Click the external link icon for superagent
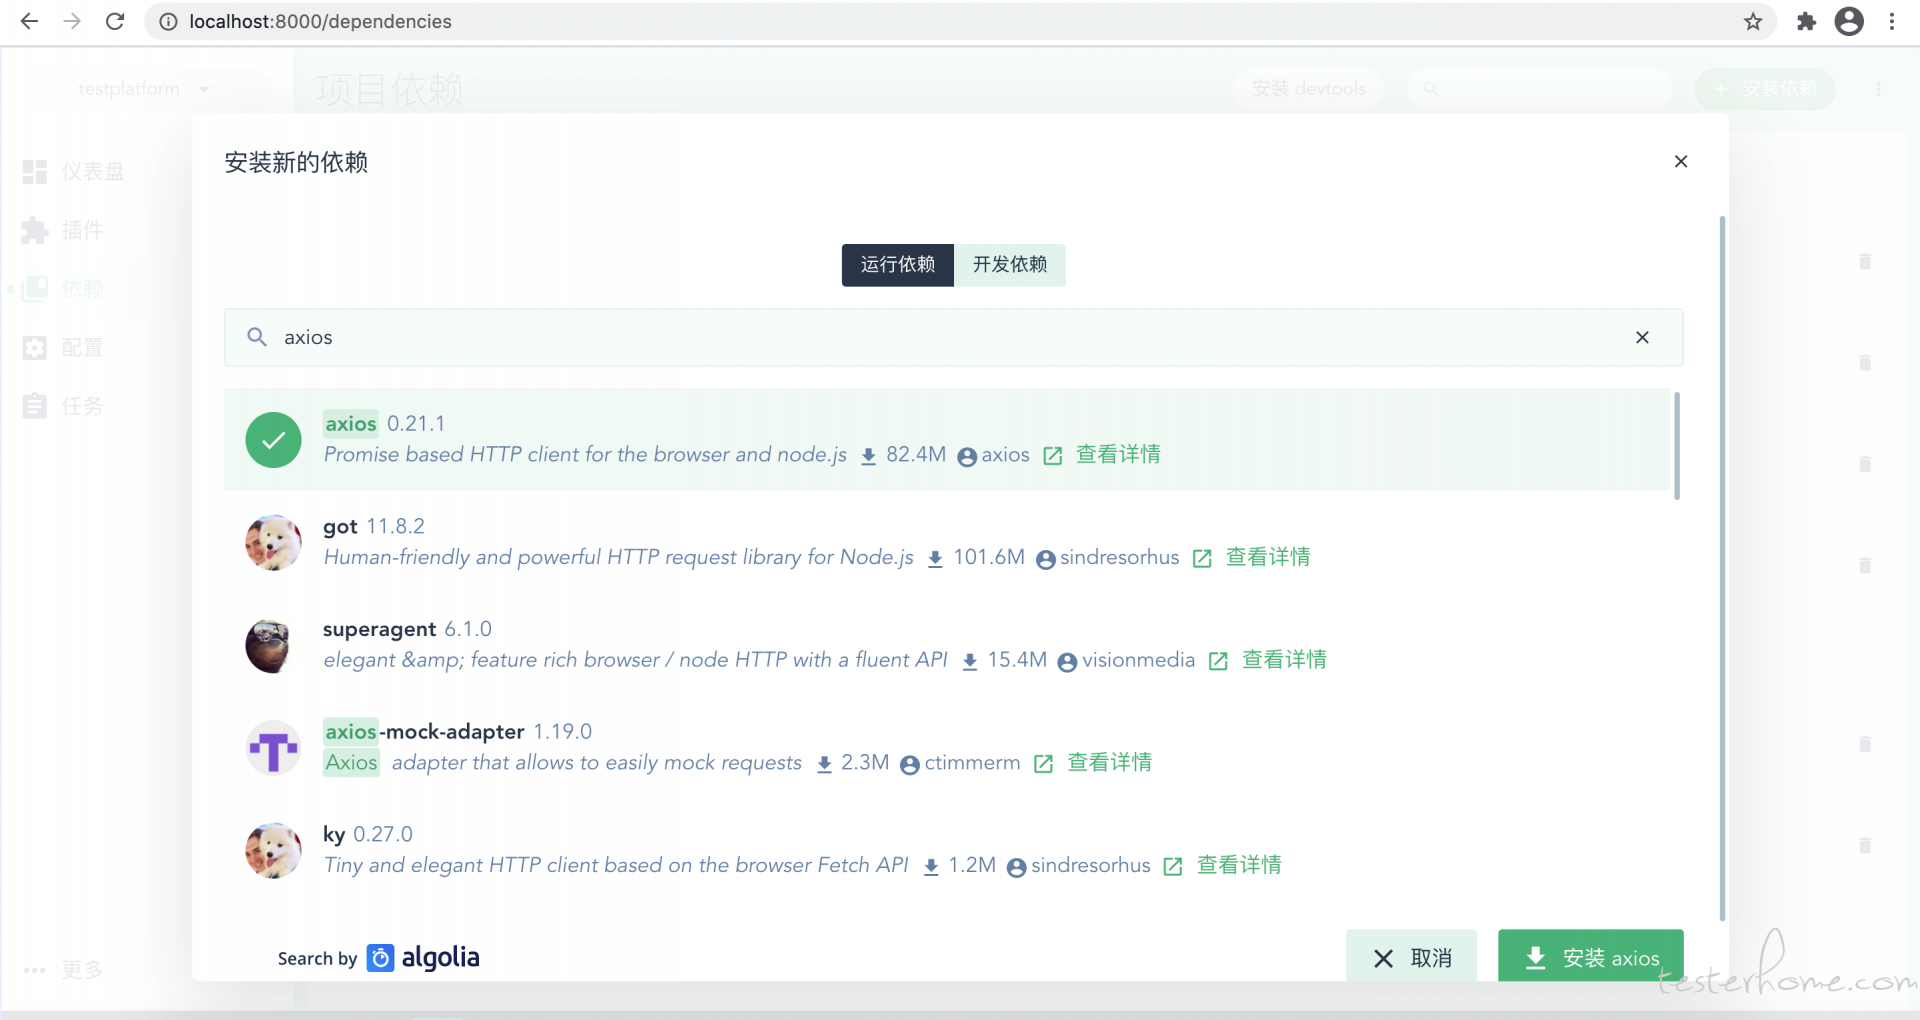This screenshot has height=1020, width=1920. (x=1218, y=661)
